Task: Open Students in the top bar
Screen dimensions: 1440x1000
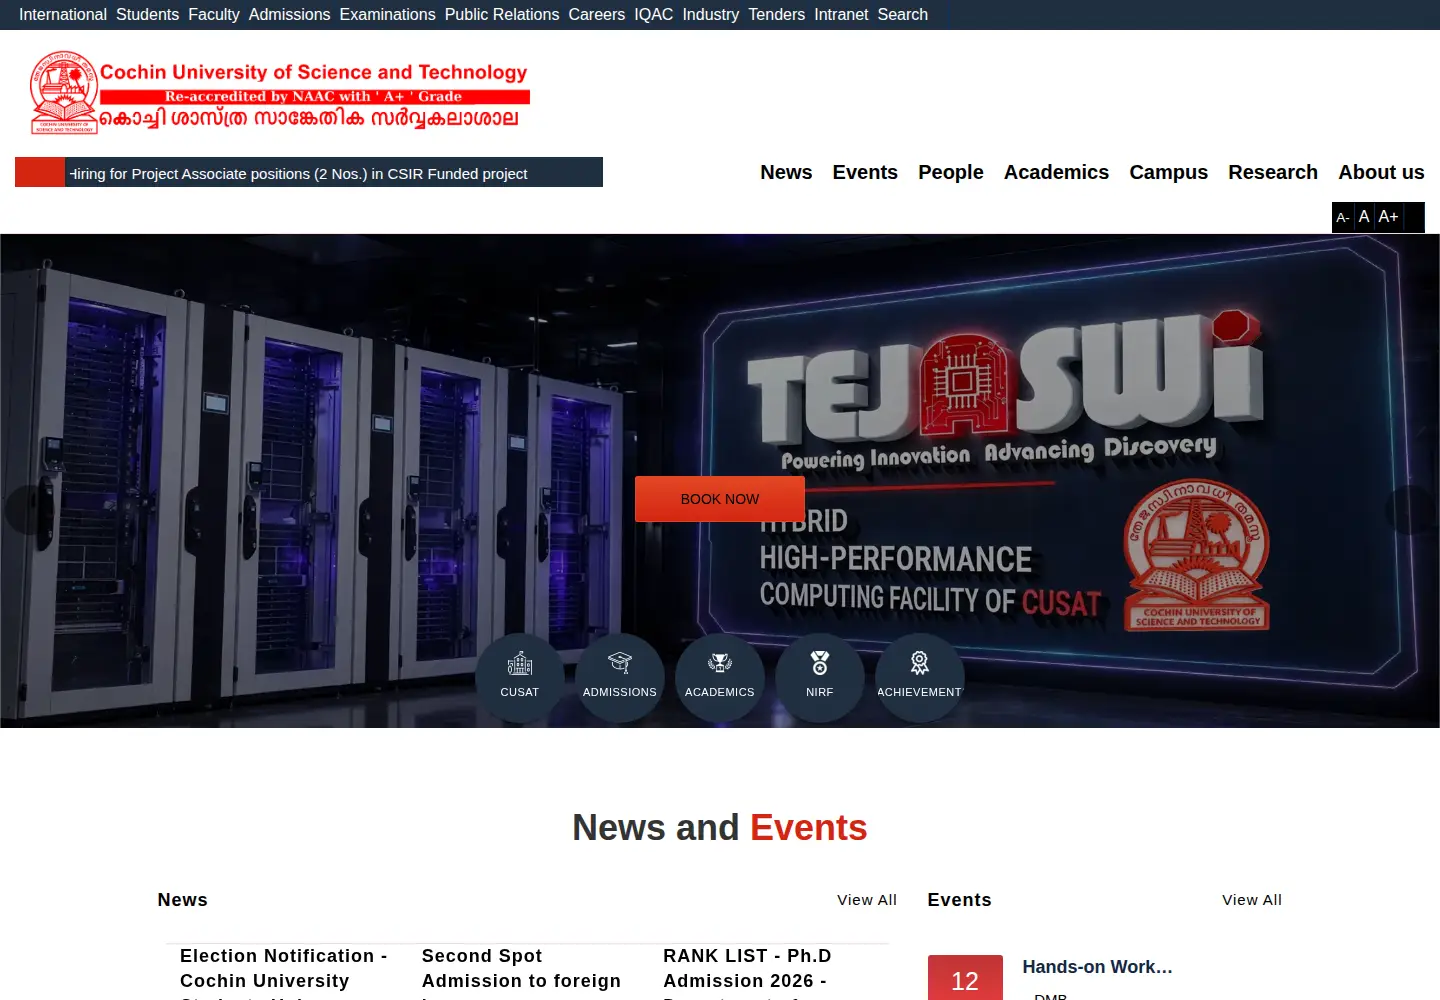Action: pos(147,14)
